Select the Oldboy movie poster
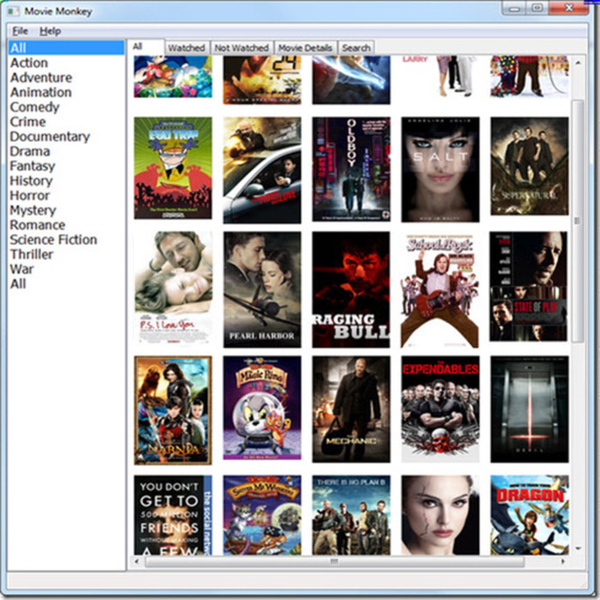Image resolution: width=600 pixels, height=600 pixels. click(x=351, y=169)
